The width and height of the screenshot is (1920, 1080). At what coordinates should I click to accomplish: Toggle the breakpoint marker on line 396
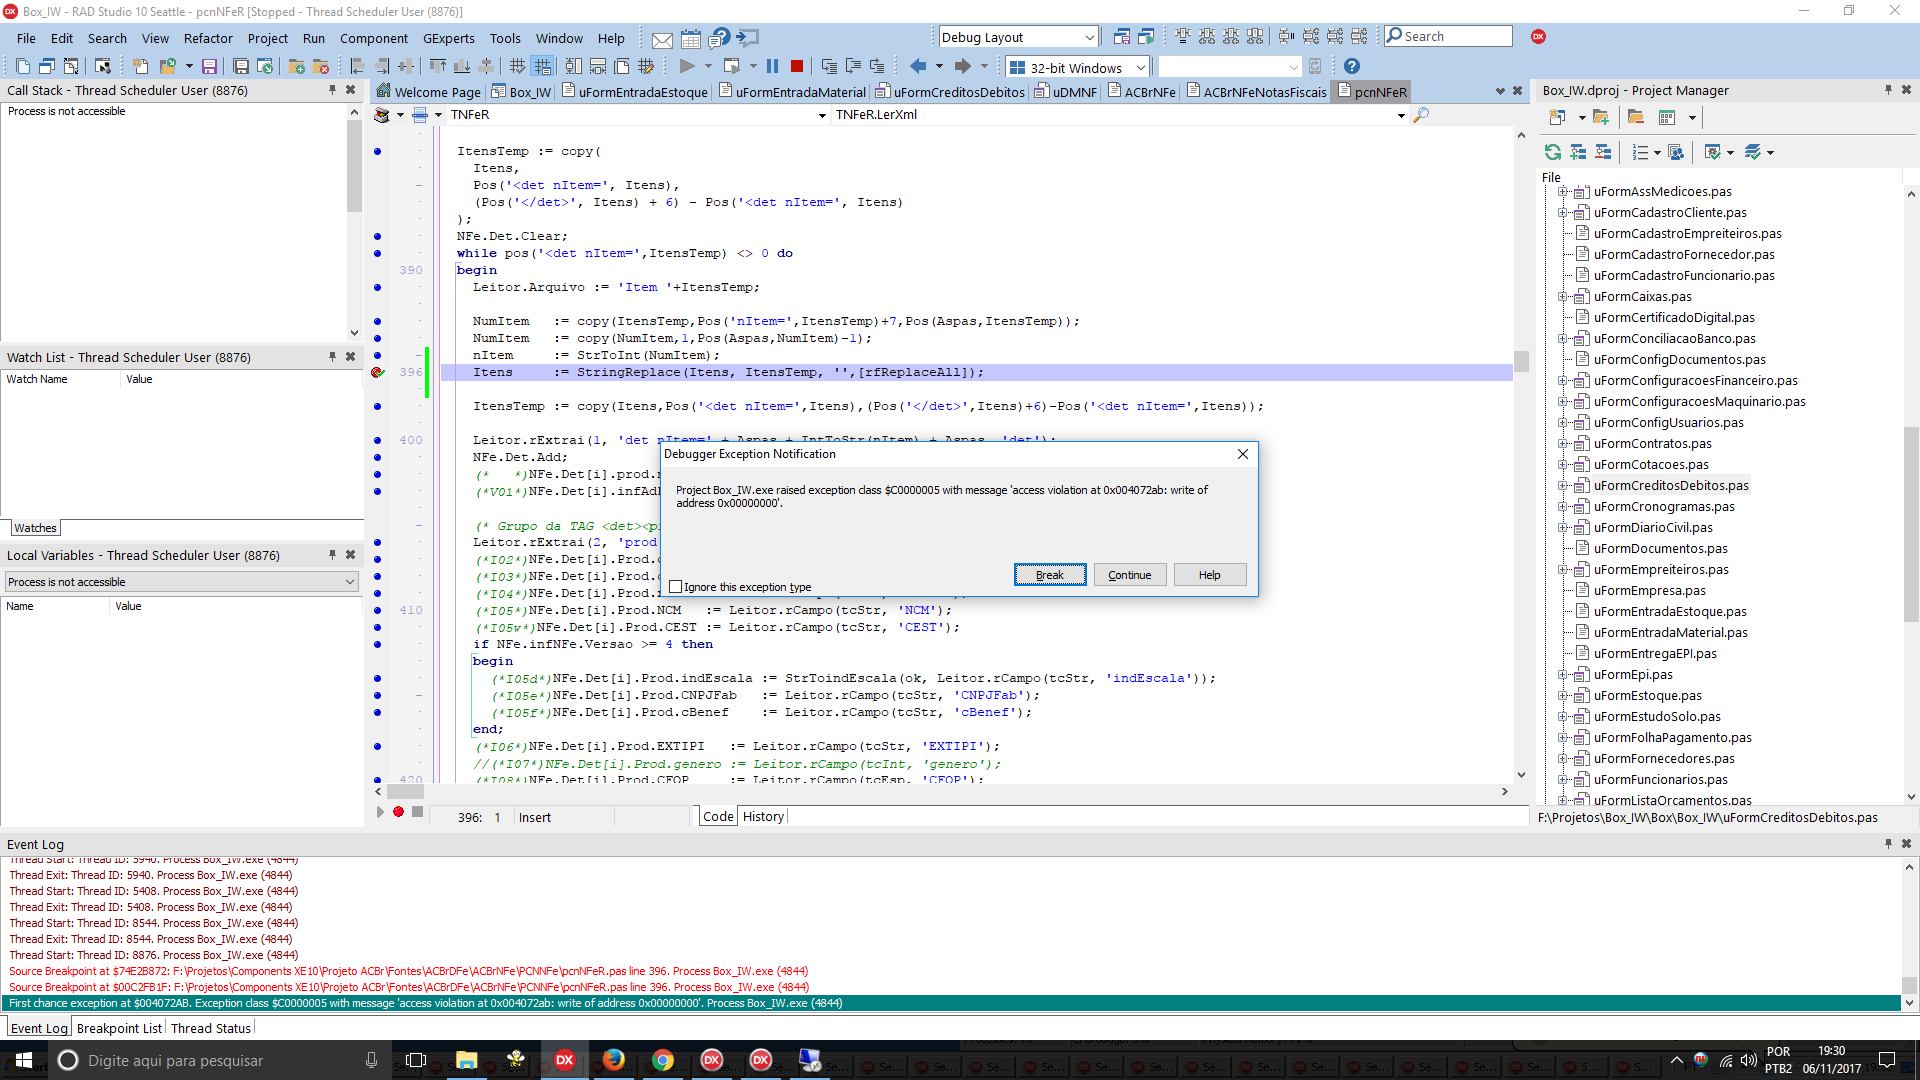[x=377, y=372]
